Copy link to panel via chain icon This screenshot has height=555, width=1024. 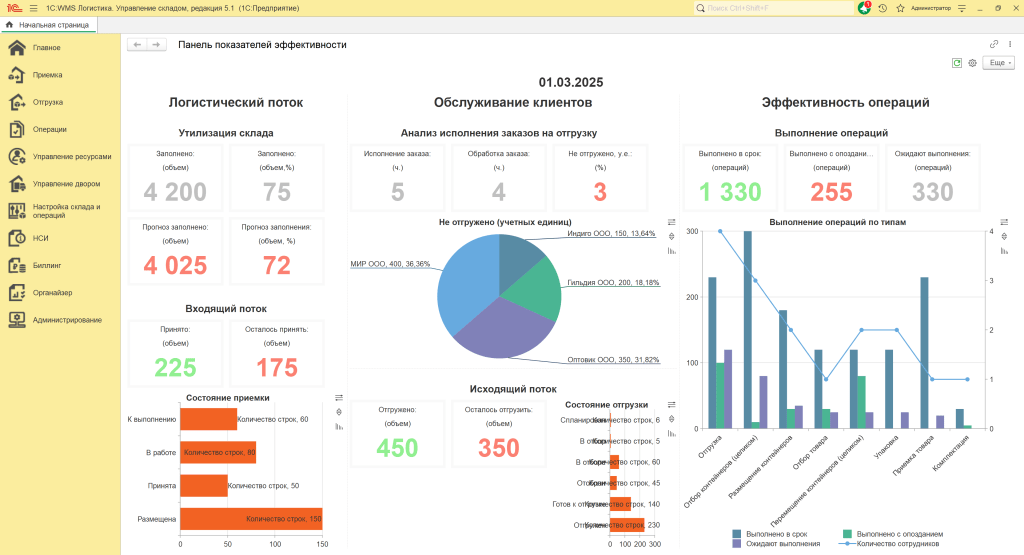point(994,44)
